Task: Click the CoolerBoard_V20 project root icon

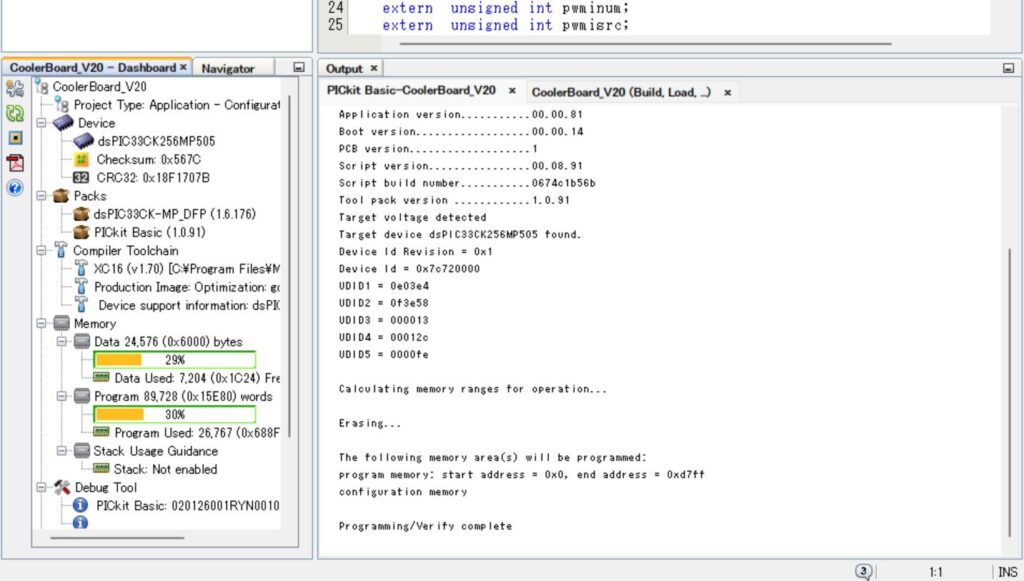Action: (42, 86)
